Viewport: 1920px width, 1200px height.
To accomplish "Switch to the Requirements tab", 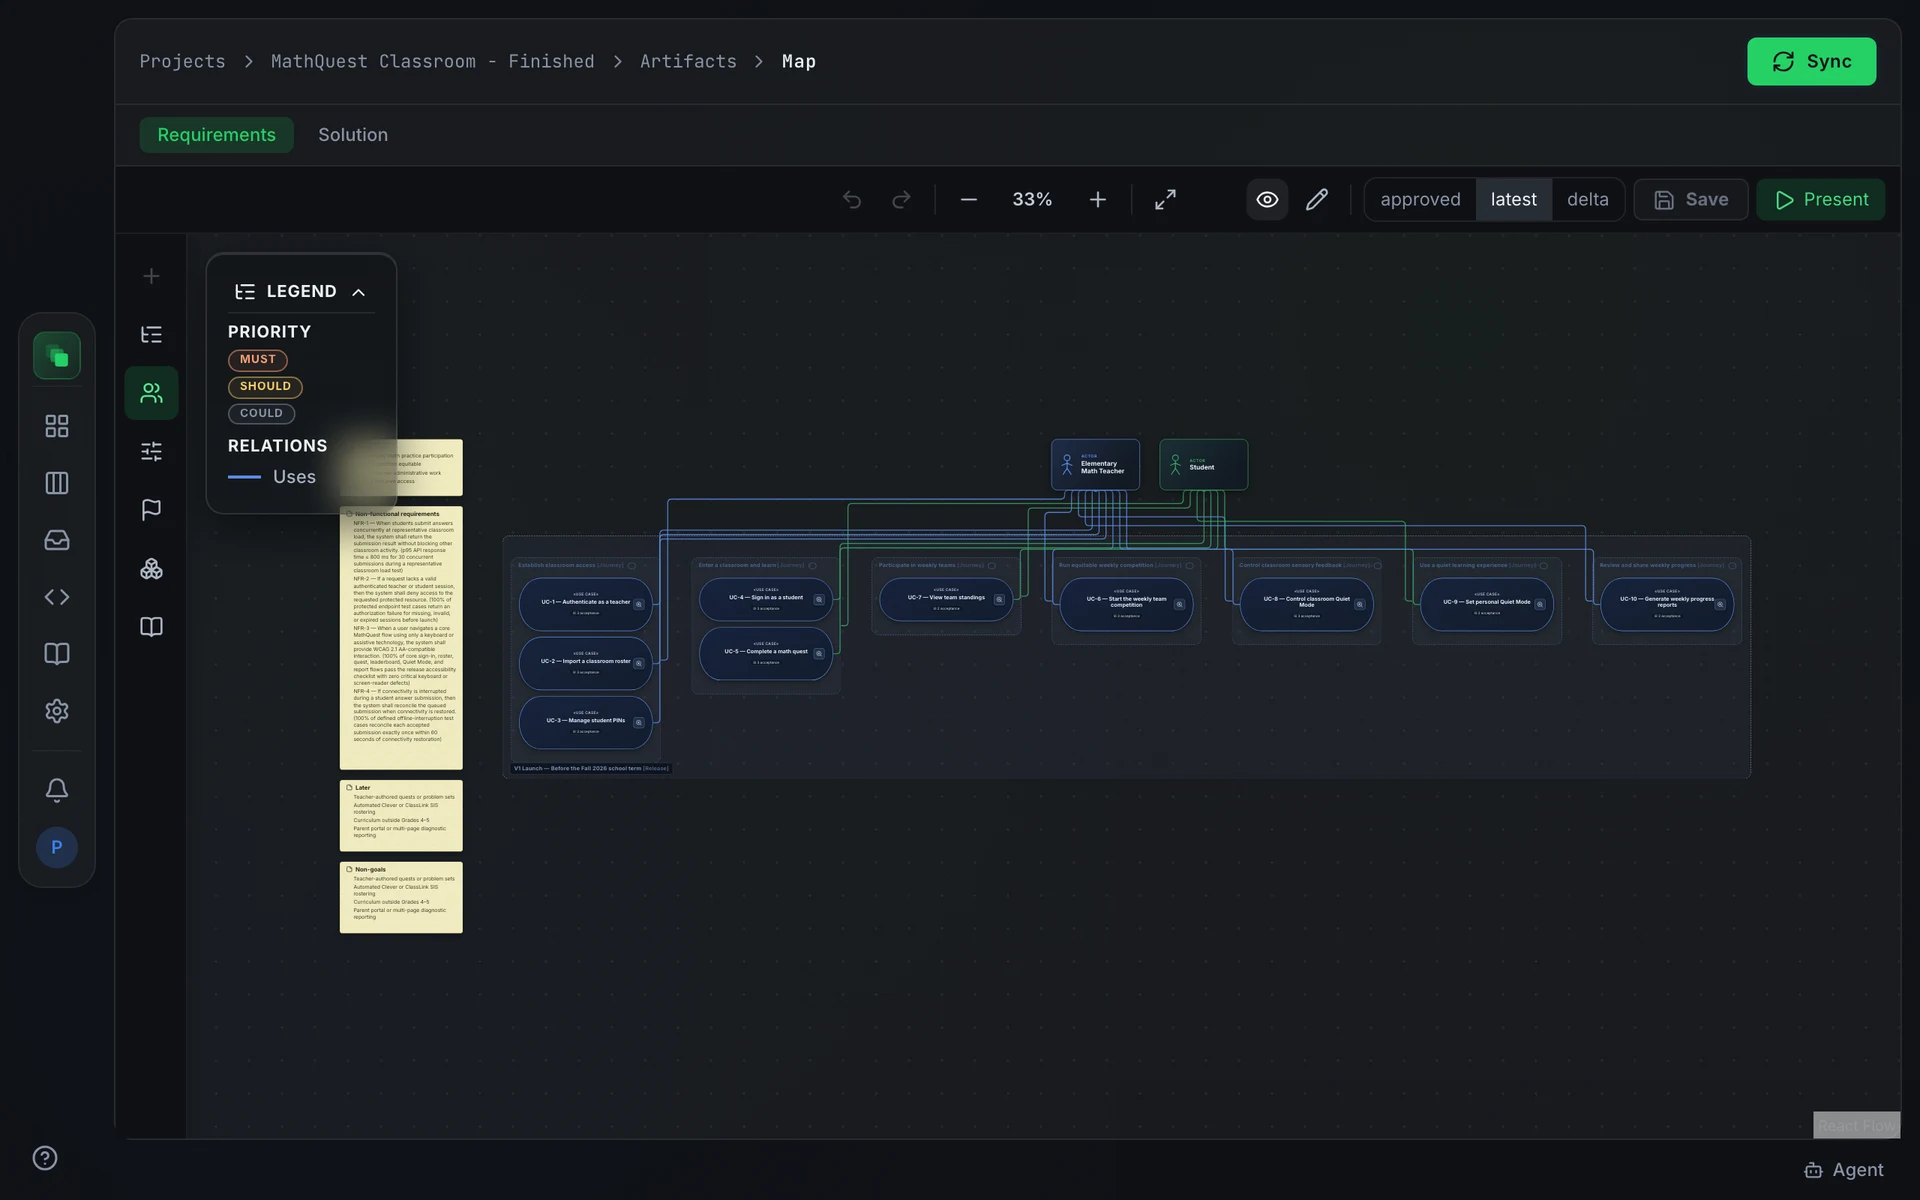I will (x=216, y=135).
